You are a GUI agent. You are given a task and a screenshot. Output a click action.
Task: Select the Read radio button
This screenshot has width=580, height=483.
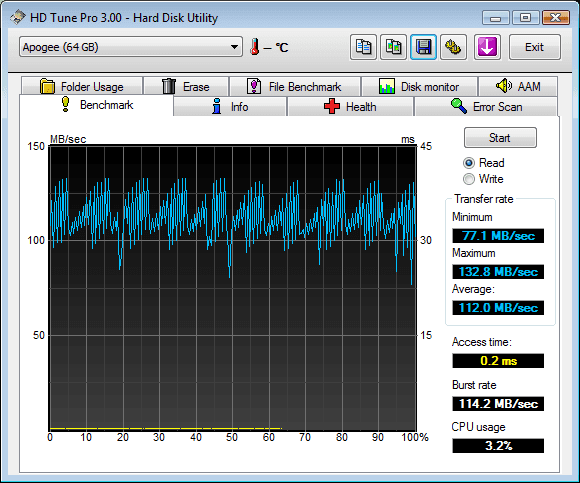(468, 163)
